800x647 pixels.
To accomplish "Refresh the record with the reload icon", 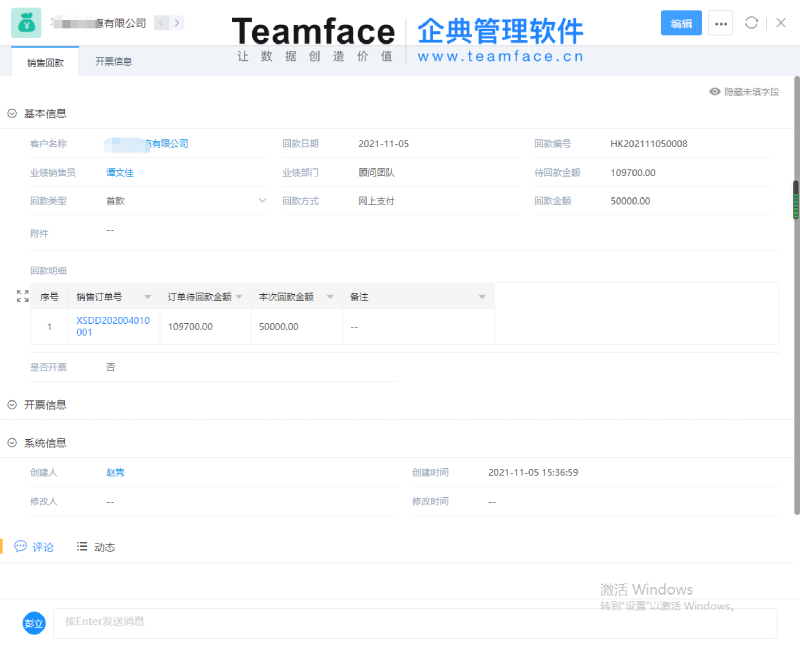I will (x=751, y=23).
